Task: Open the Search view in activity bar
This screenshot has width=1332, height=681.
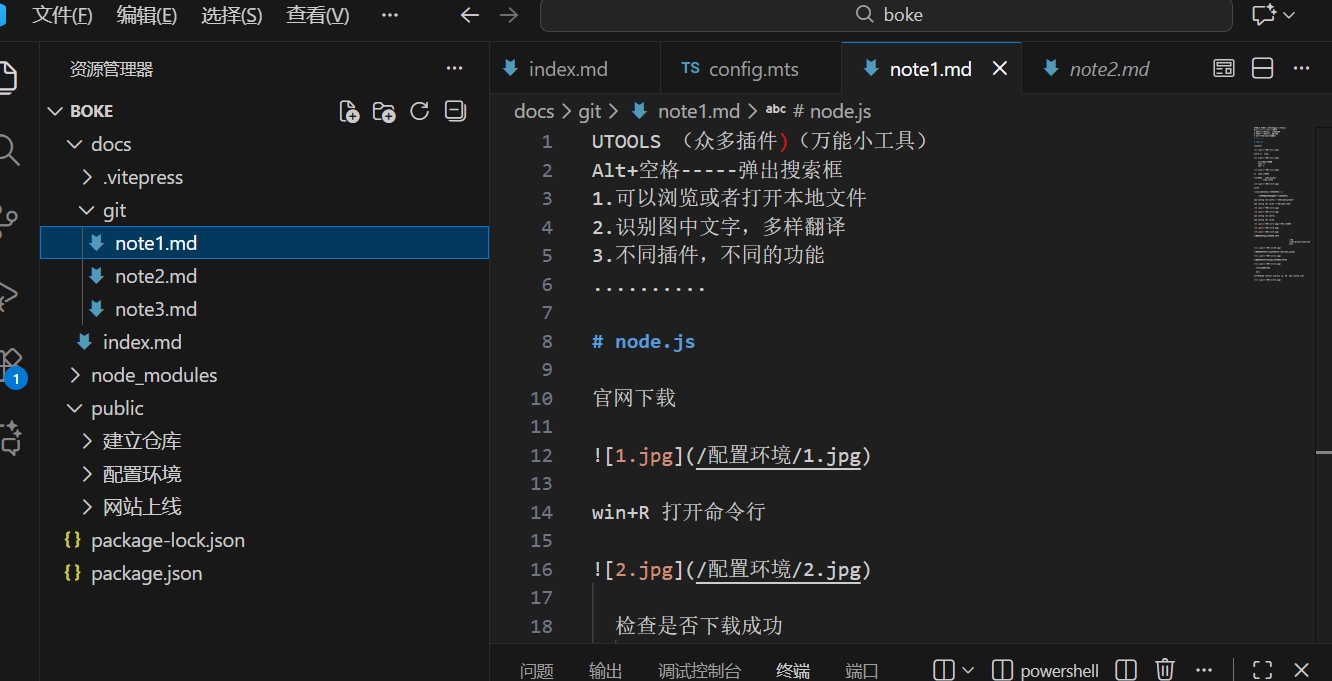Action: pos(9,150)
